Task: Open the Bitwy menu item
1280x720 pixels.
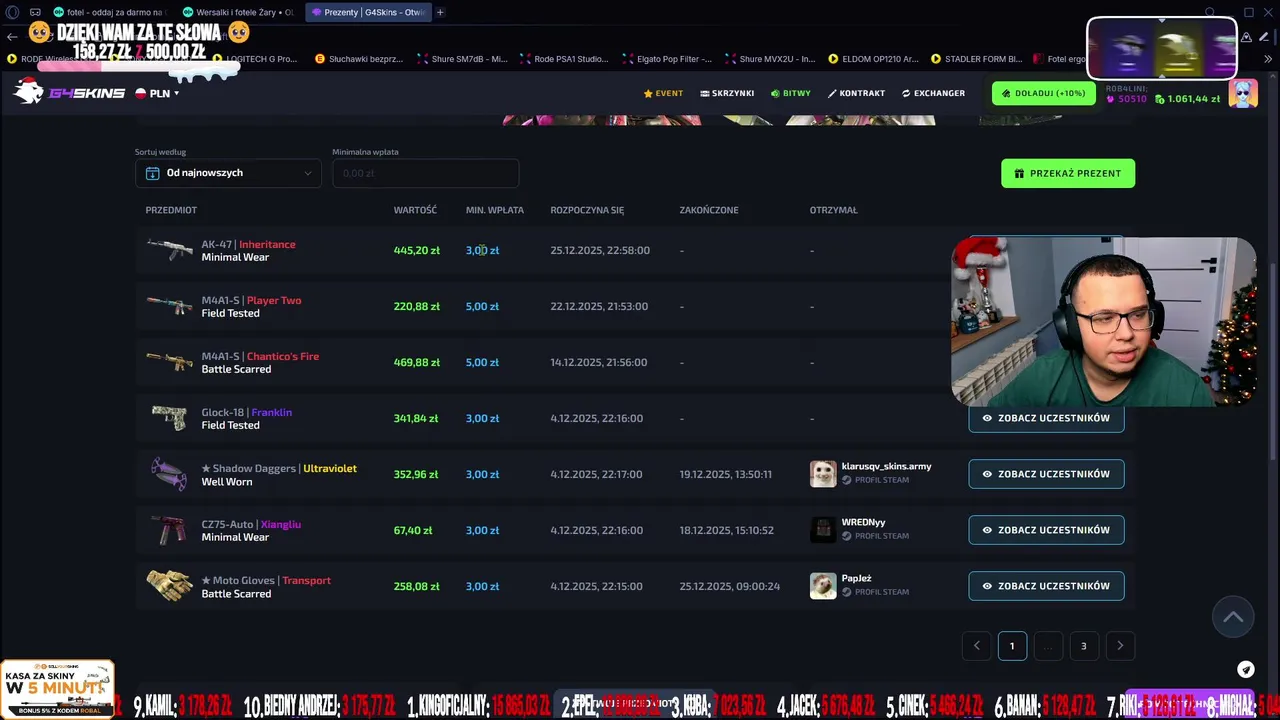Action: click(x=791, y=93)
